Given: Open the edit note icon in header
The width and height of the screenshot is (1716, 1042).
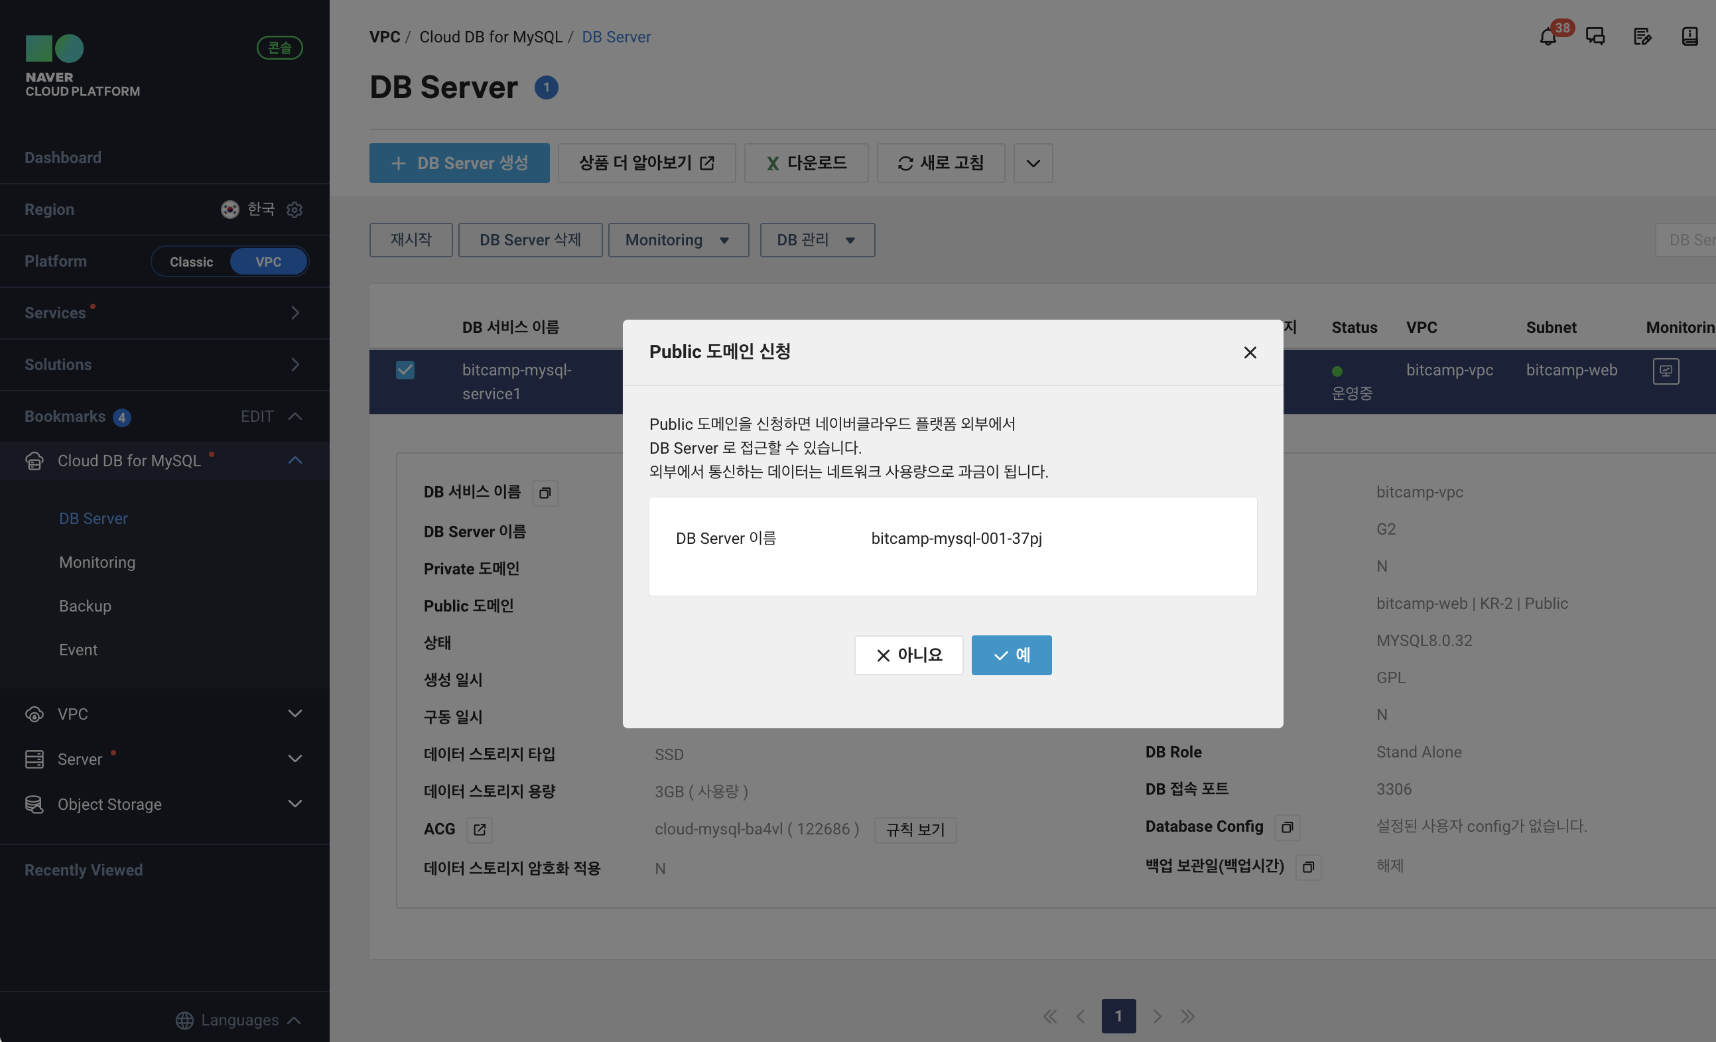Looking at the screenshot, I should pos(1643,37).
